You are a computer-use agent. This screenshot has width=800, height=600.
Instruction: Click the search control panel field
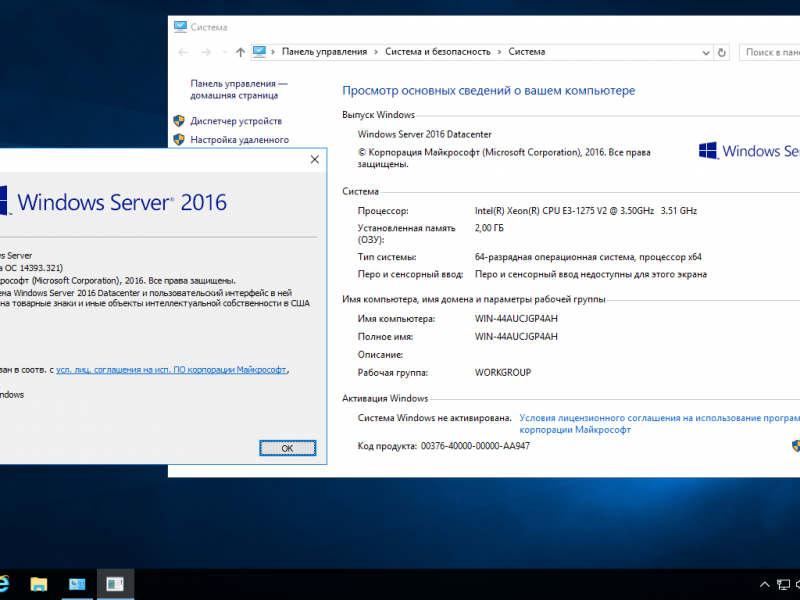click(x=770, y=52)
